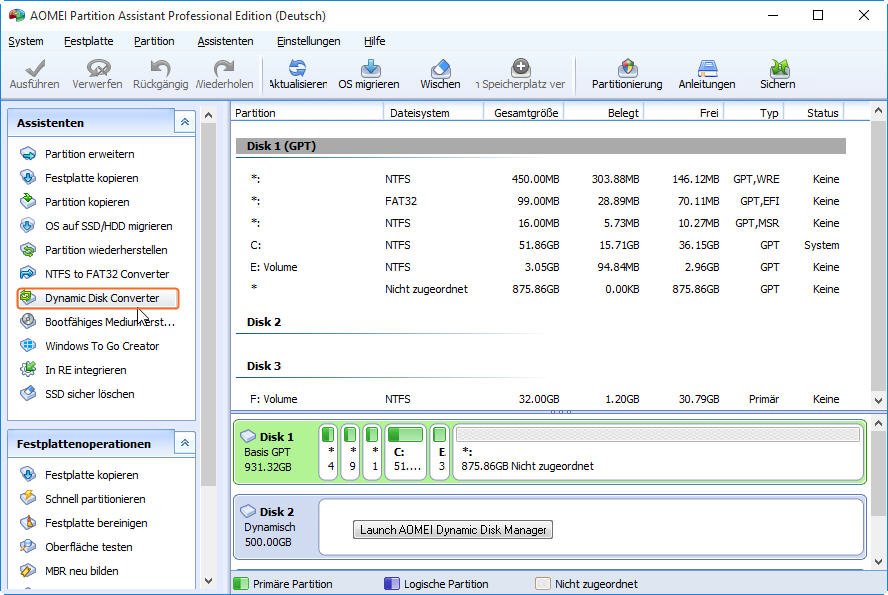888x595 pixels.
Task: Select E block in Disk 1 map
Action: tap(440, 452)
